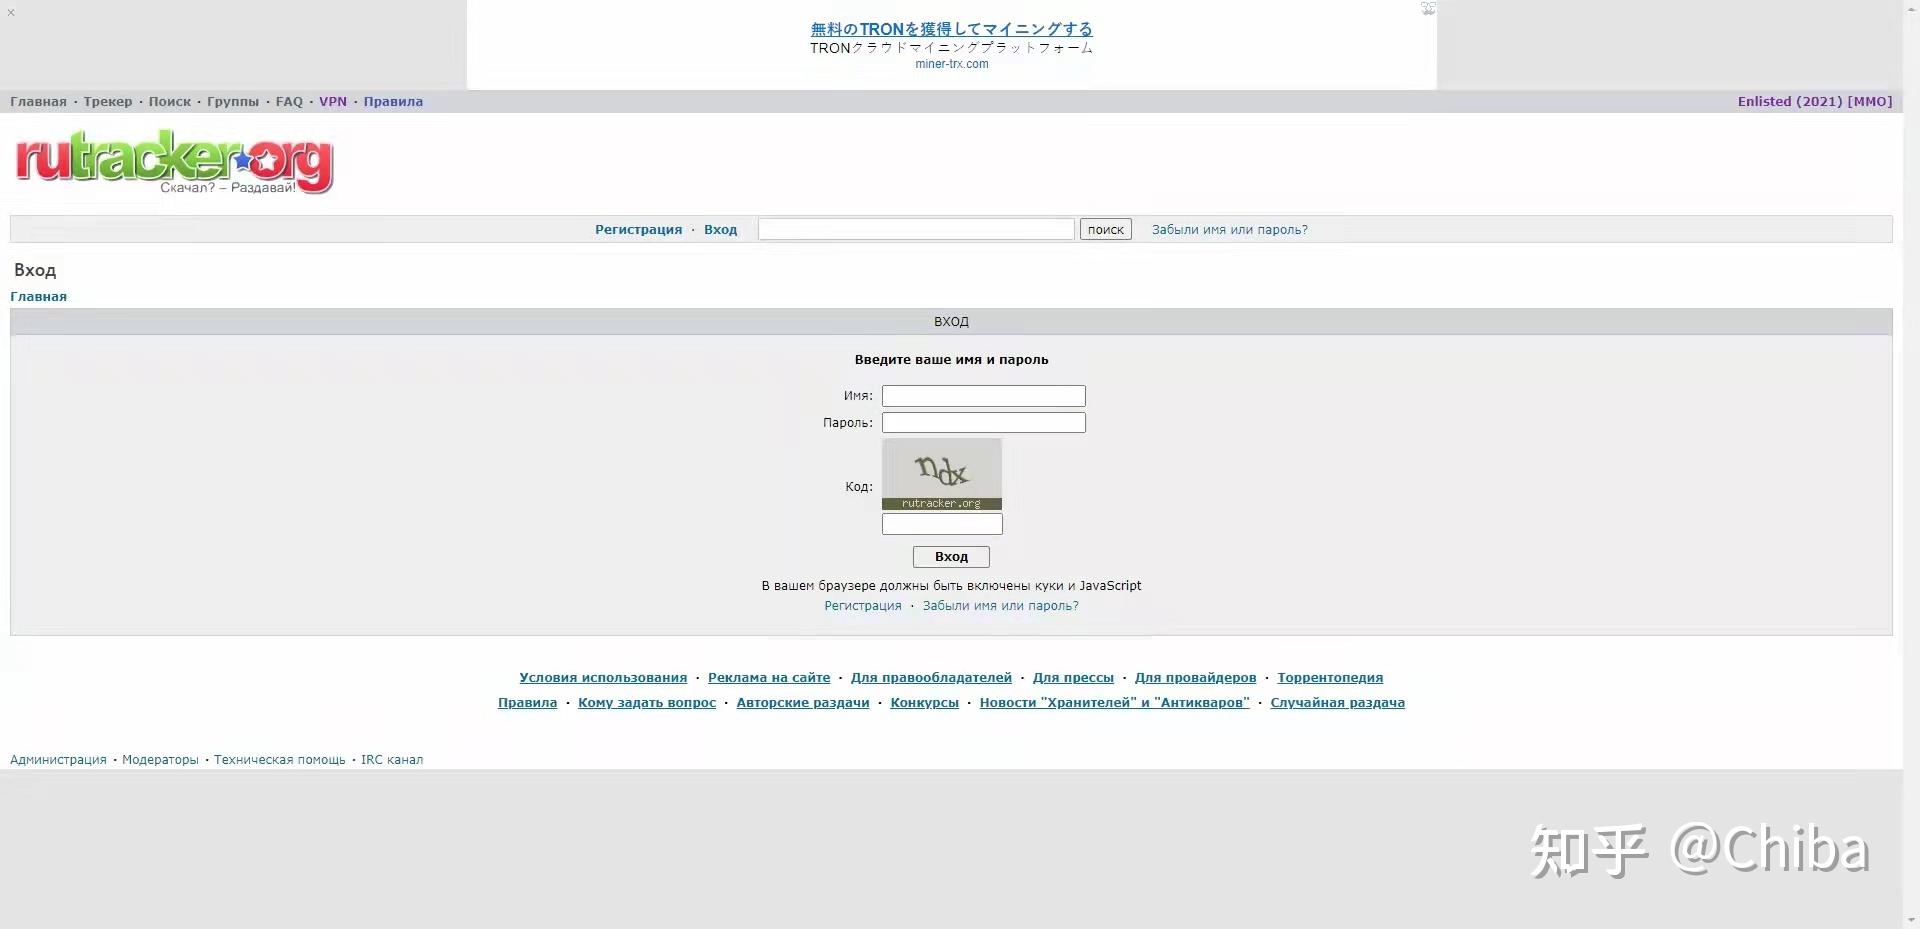
Task: Go to Главная from the top menu
Action: pyautogui.click(x=38, y=101)
